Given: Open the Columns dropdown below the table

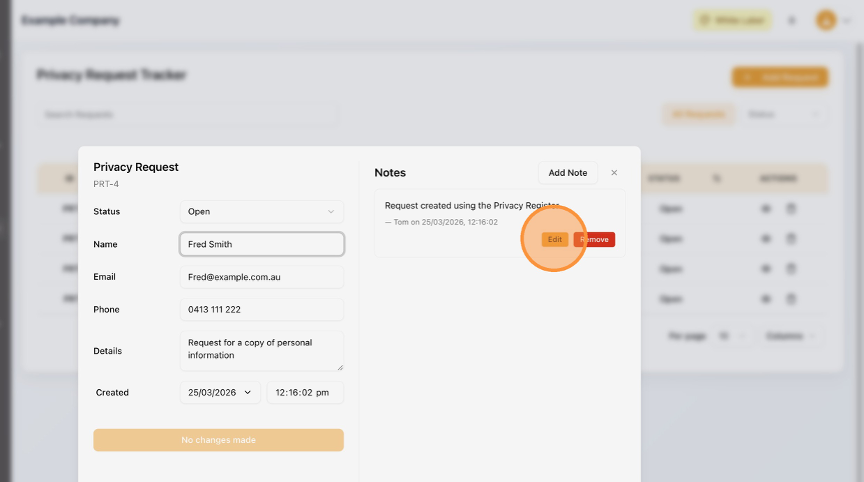Looking at the screenshot, I should [789, 336].
